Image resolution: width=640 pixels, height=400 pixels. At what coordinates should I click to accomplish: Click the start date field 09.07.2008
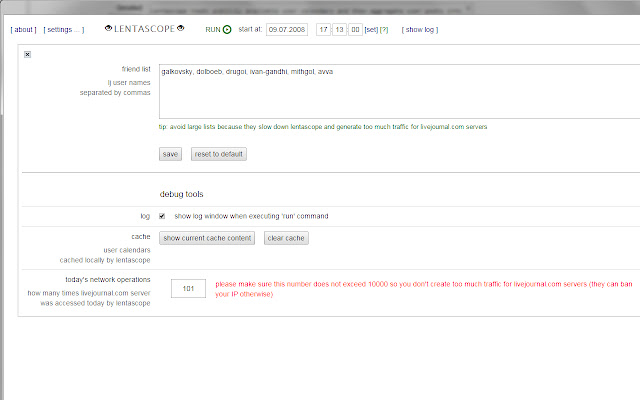point(287,29)
